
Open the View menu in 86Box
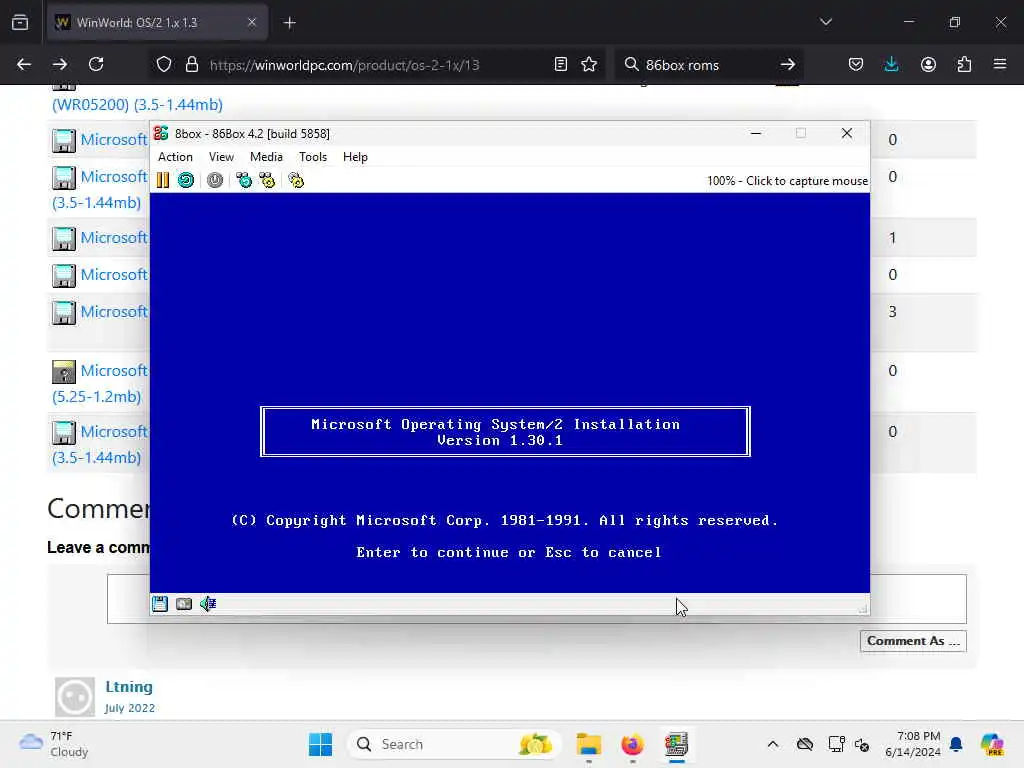click(221, 157)
